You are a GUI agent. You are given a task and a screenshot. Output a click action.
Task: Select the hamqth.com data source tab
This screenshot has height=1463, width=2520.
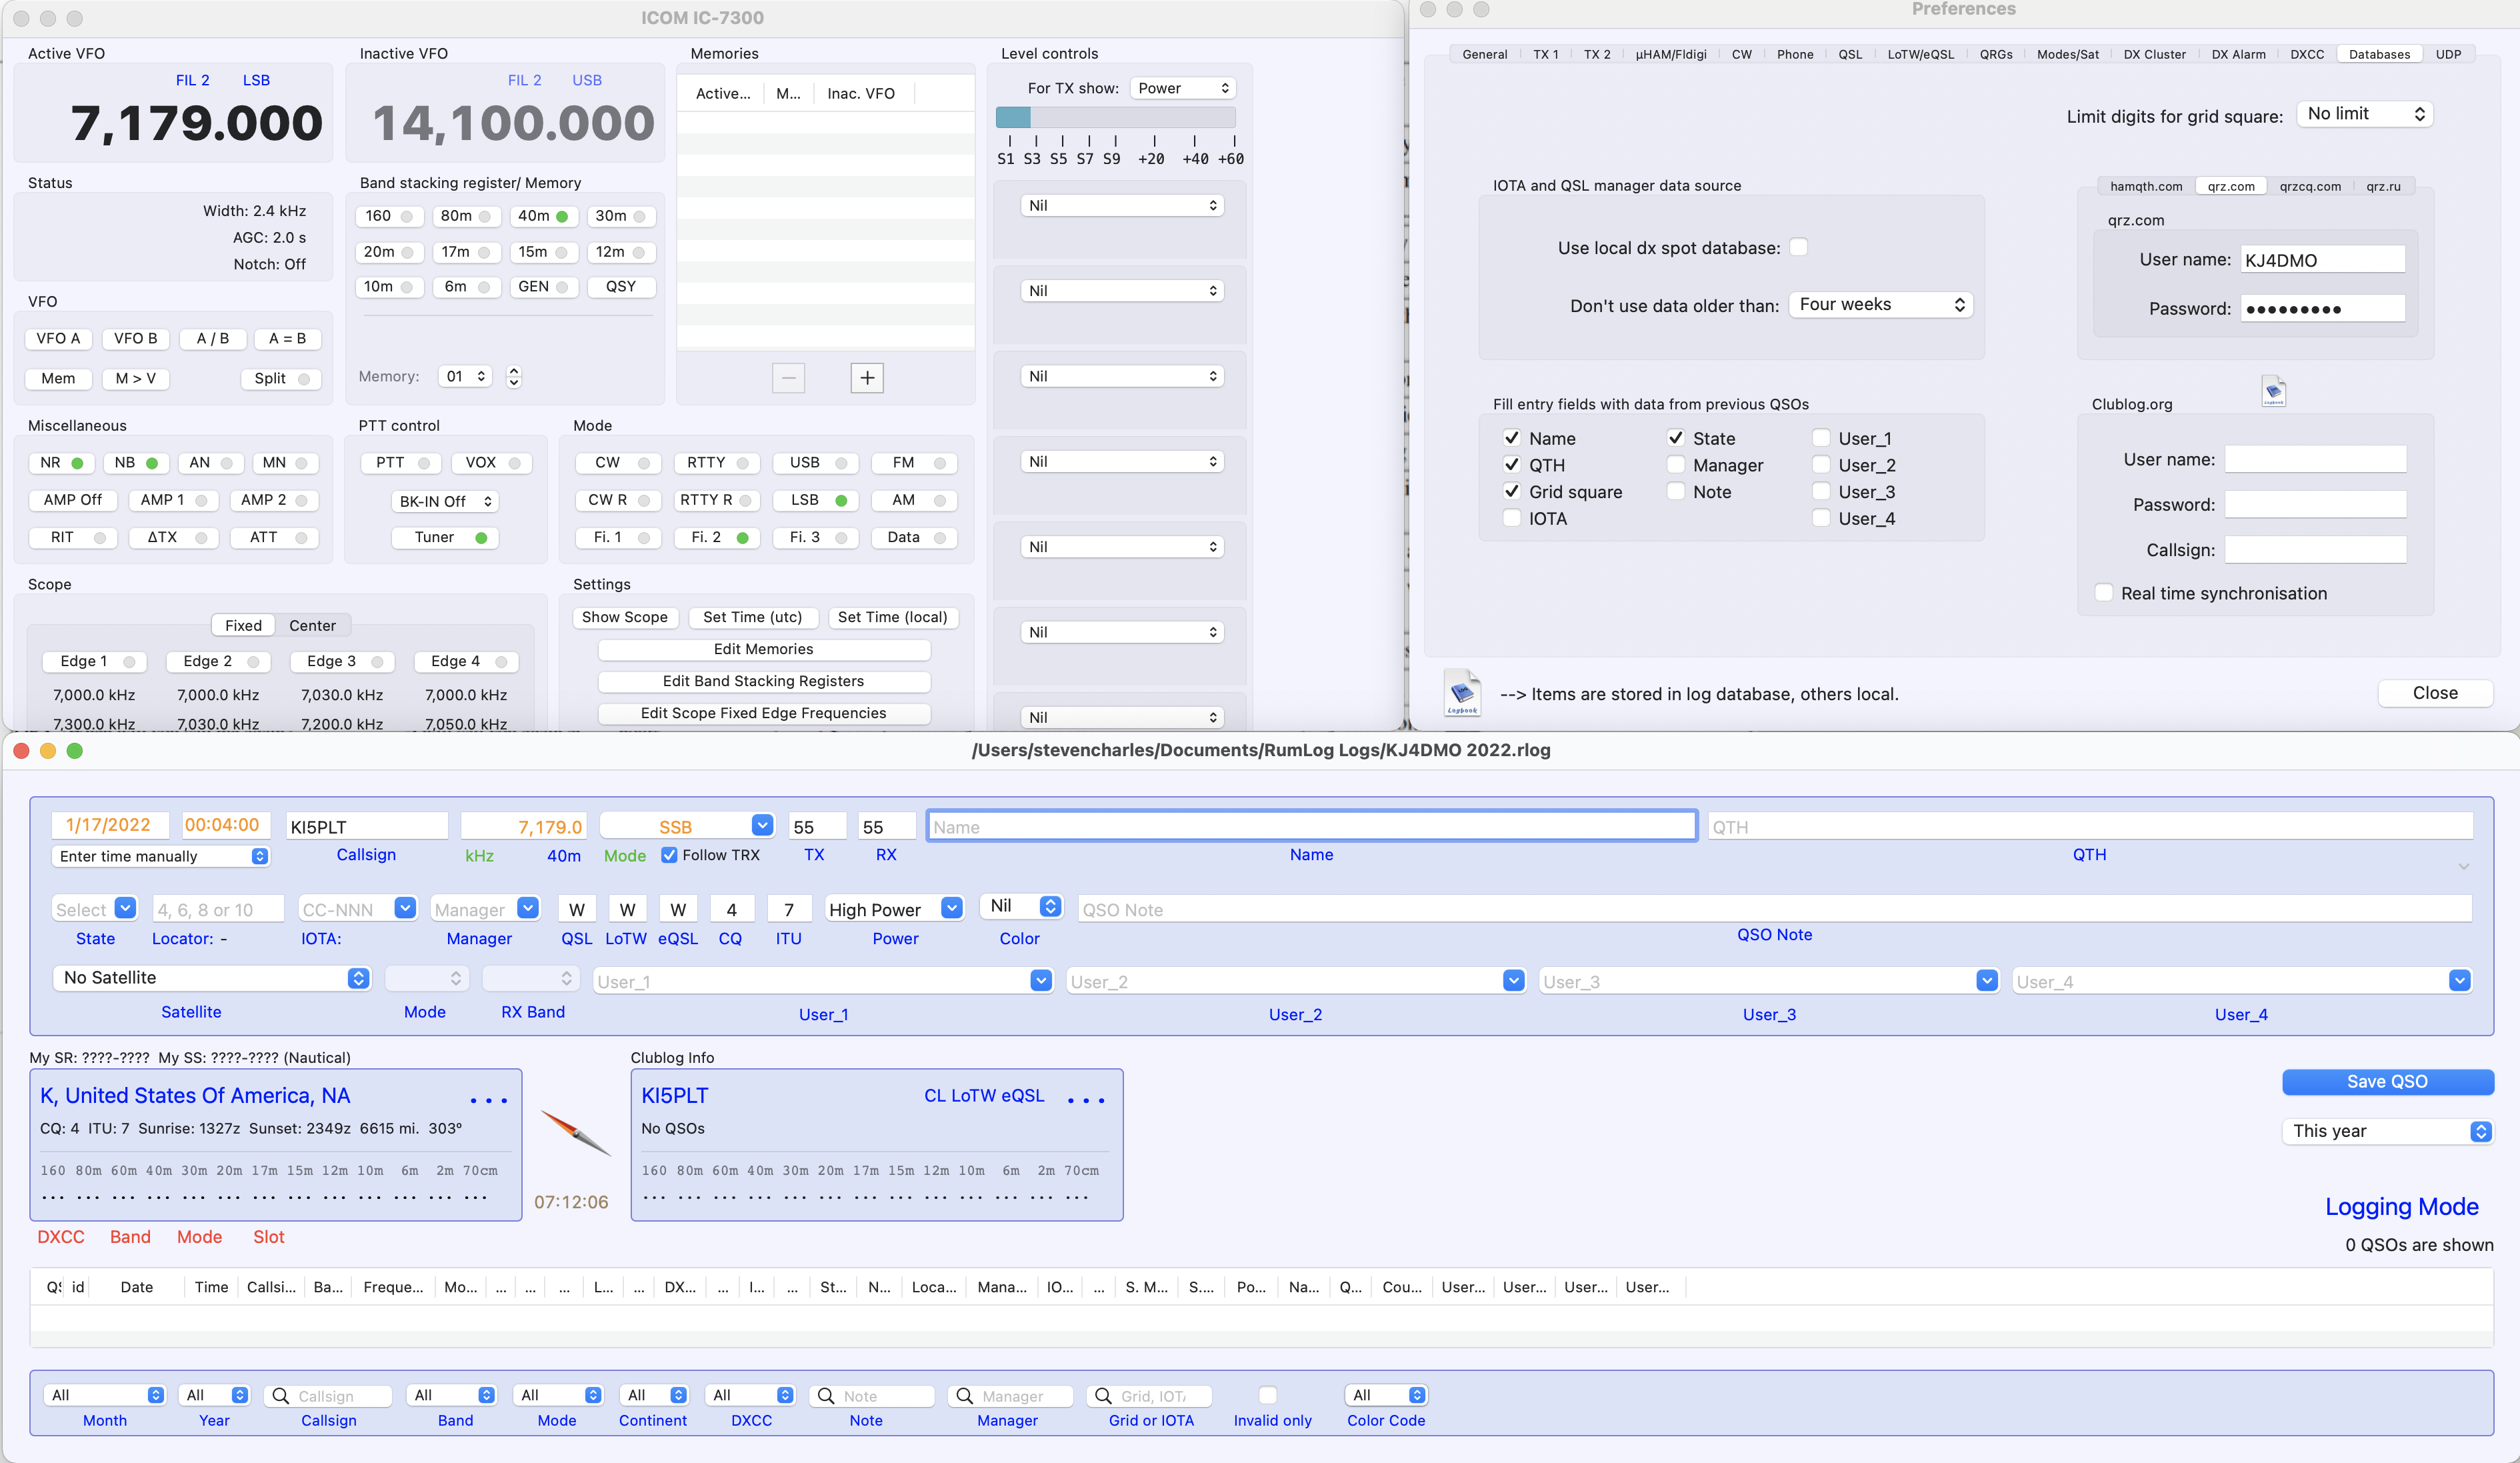(2146, 186)
